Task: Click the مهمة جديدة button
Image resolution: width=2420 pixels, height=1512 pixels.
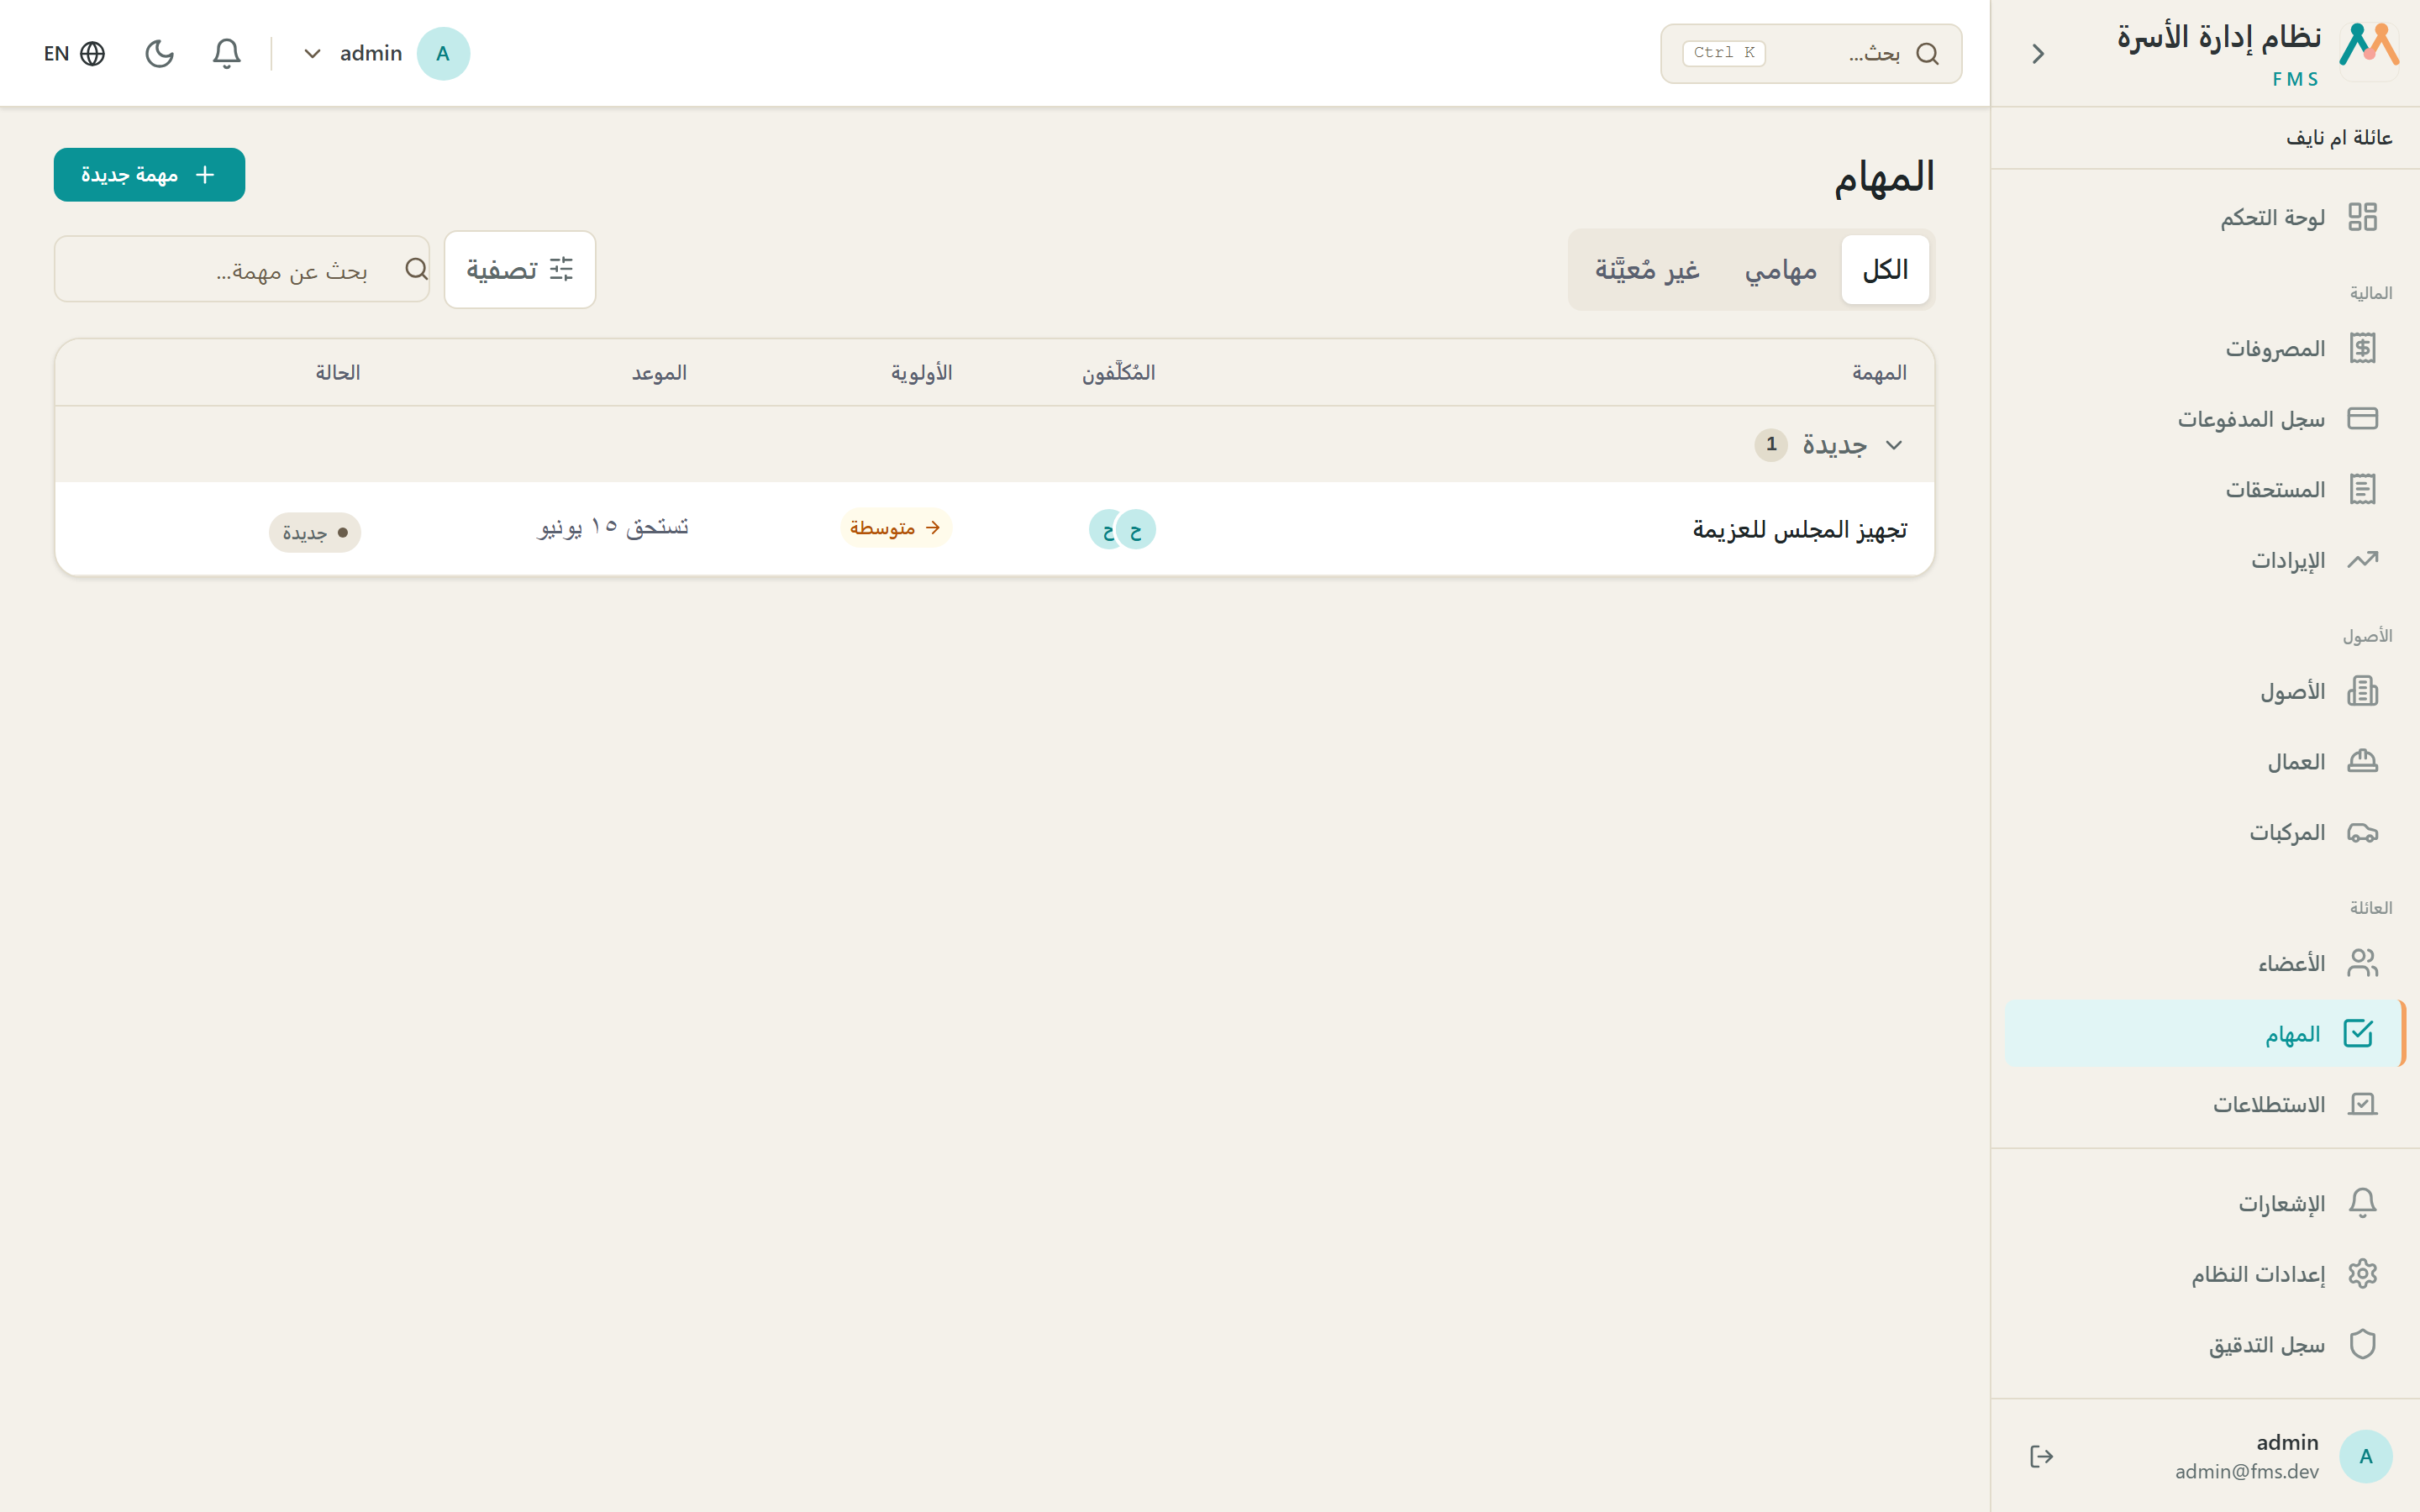Action: tap(149, 175)
